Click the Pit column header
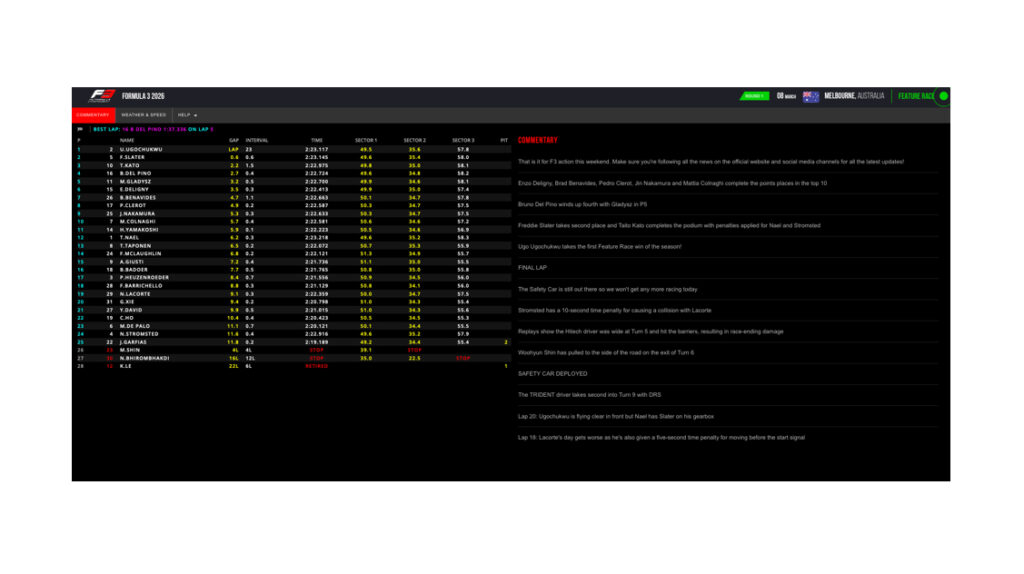Viewport: 1024px width, 574px height. (504, 140)
